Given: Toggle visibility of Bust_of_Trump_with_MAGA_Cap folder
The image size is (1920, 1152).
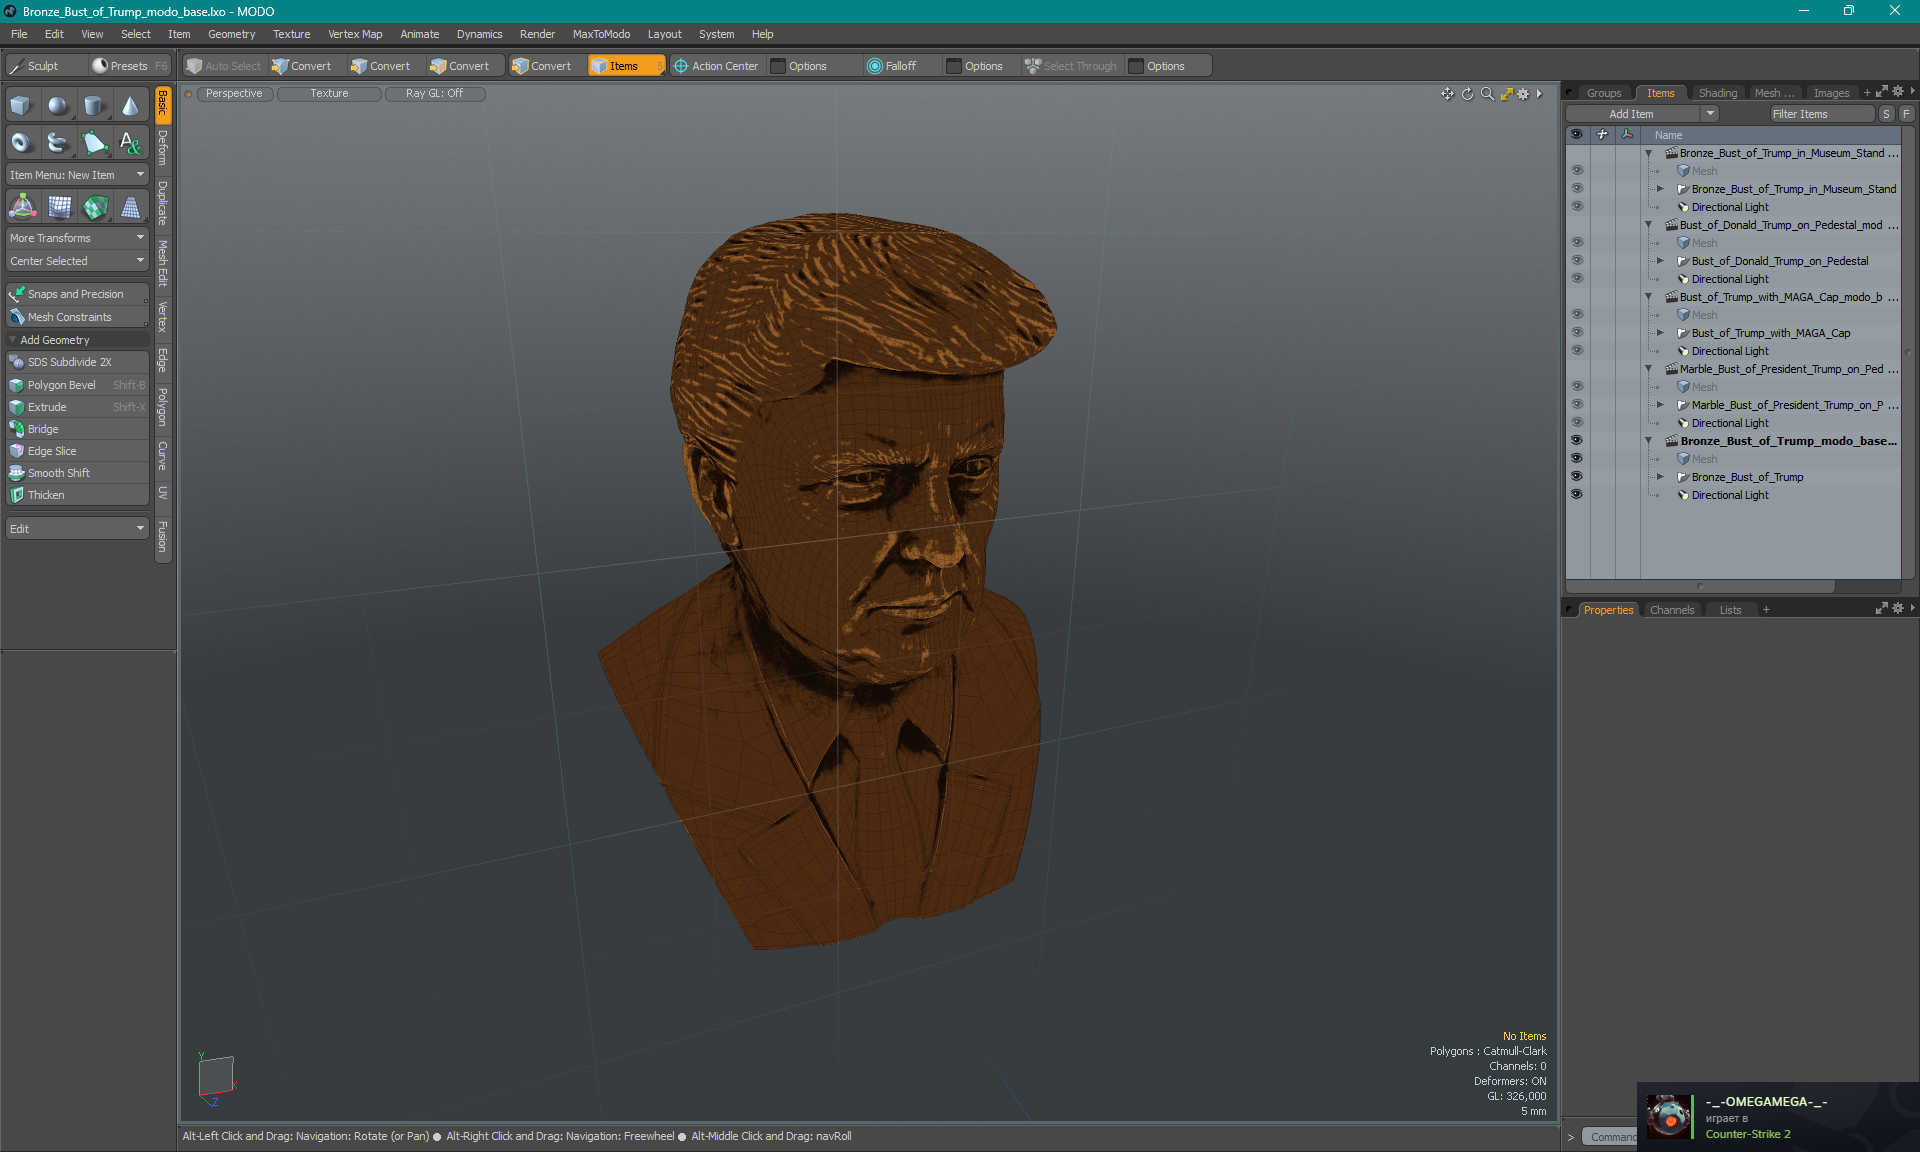Looking at the screenshot, I should click(1577, 333).
